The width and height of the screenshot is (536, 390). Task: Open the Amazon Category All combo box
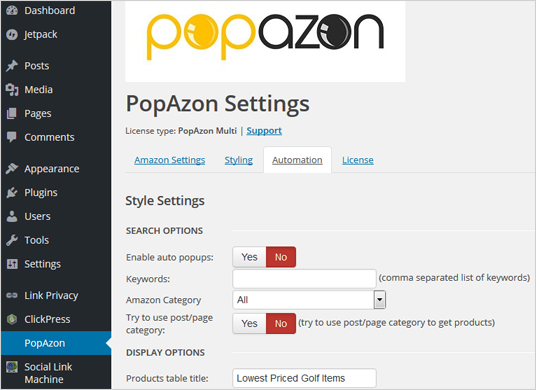point(309,300)
